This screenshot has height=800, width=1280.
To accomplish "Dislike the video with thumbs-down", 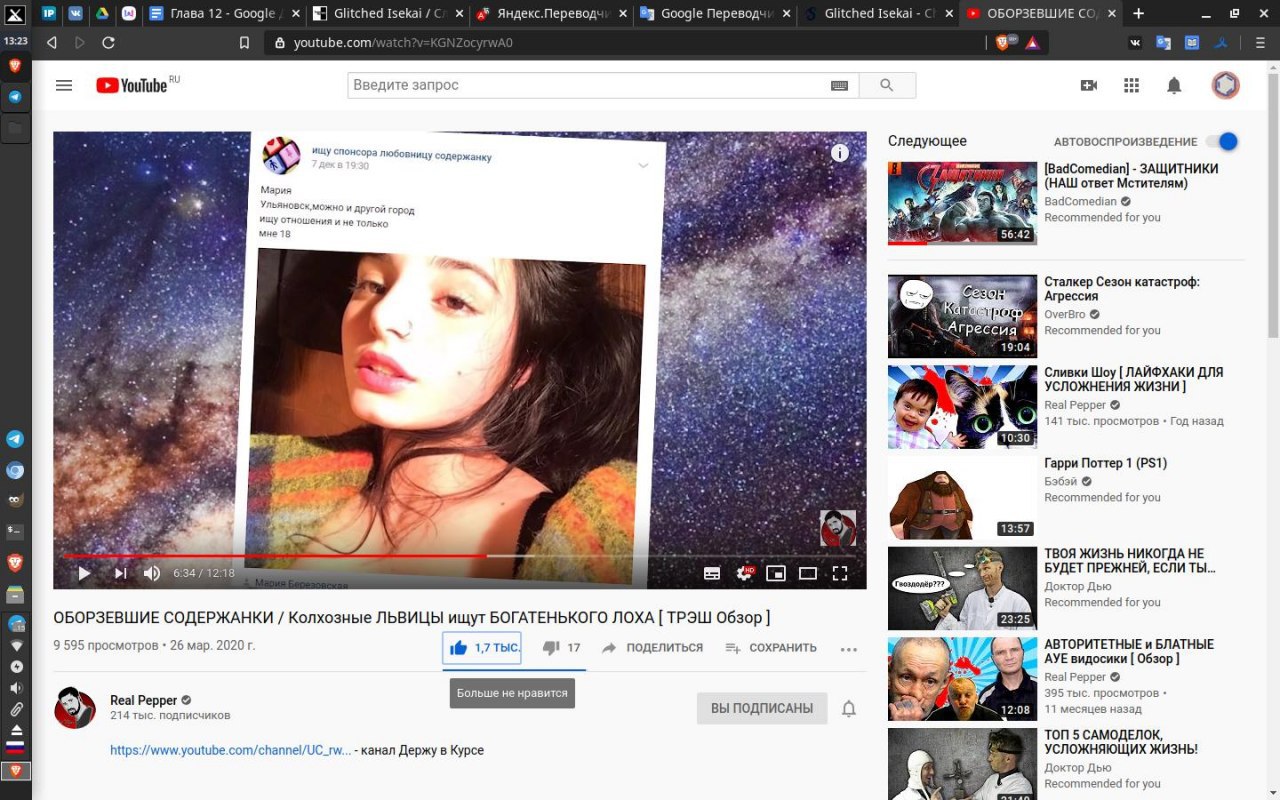I will point(561,648).
